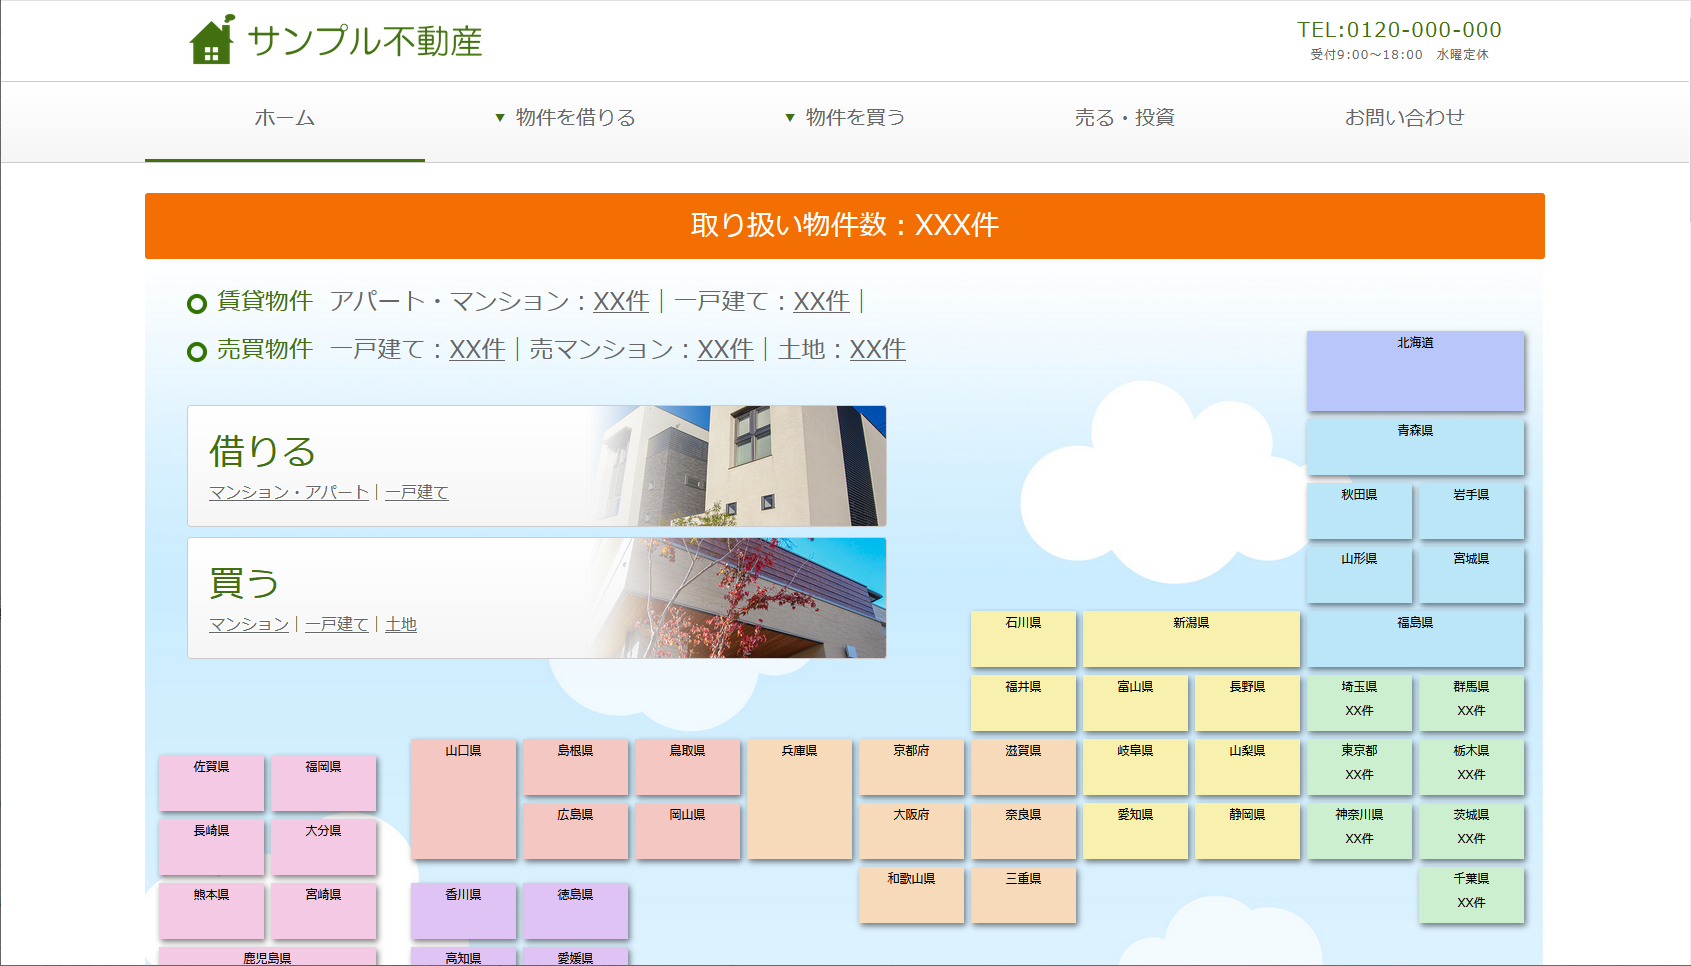Select 茨城県 XX件 tile

(x=1471, y=831)
